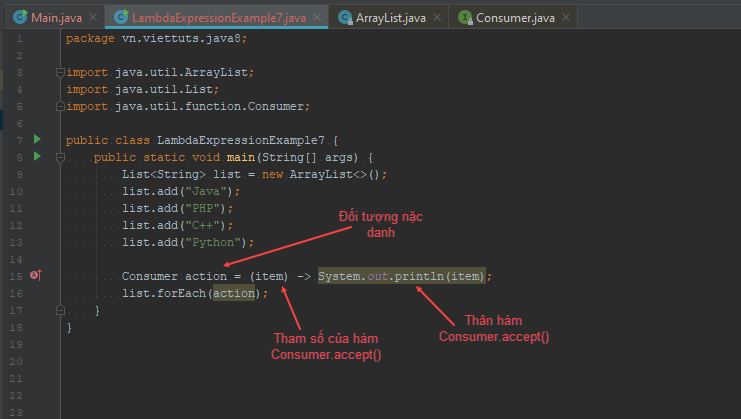Click the gutter marker icon on line 15

coord(36,275)
